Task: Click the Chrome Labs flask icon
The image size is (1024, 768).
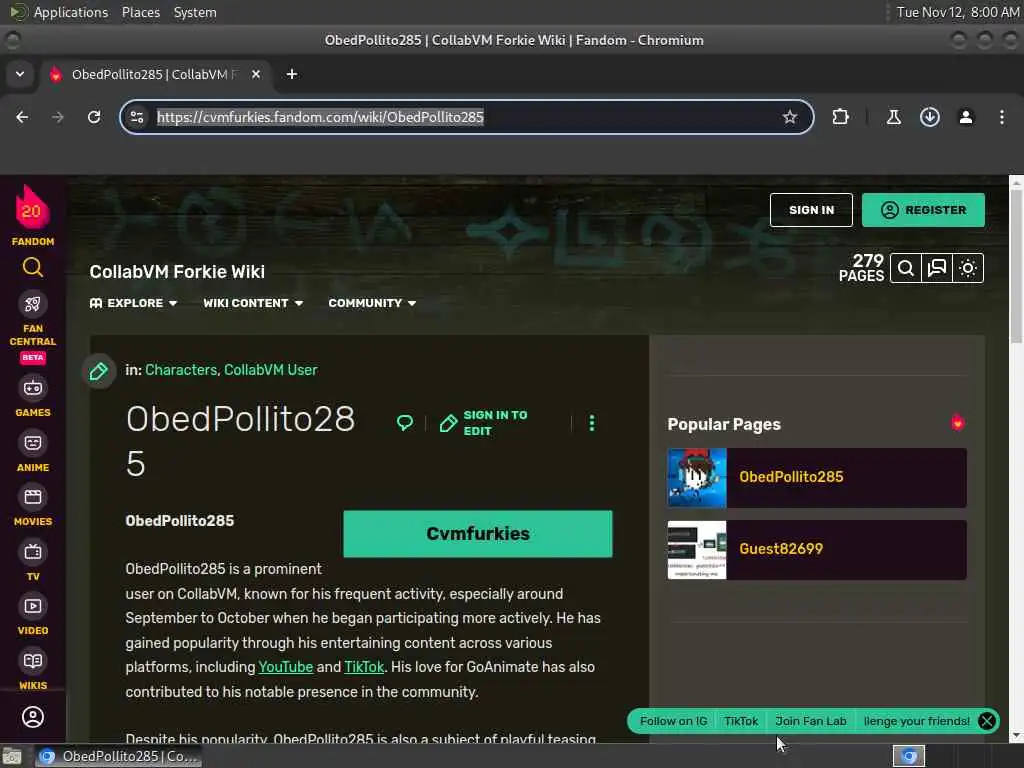Action: click(x=893, y=117)
